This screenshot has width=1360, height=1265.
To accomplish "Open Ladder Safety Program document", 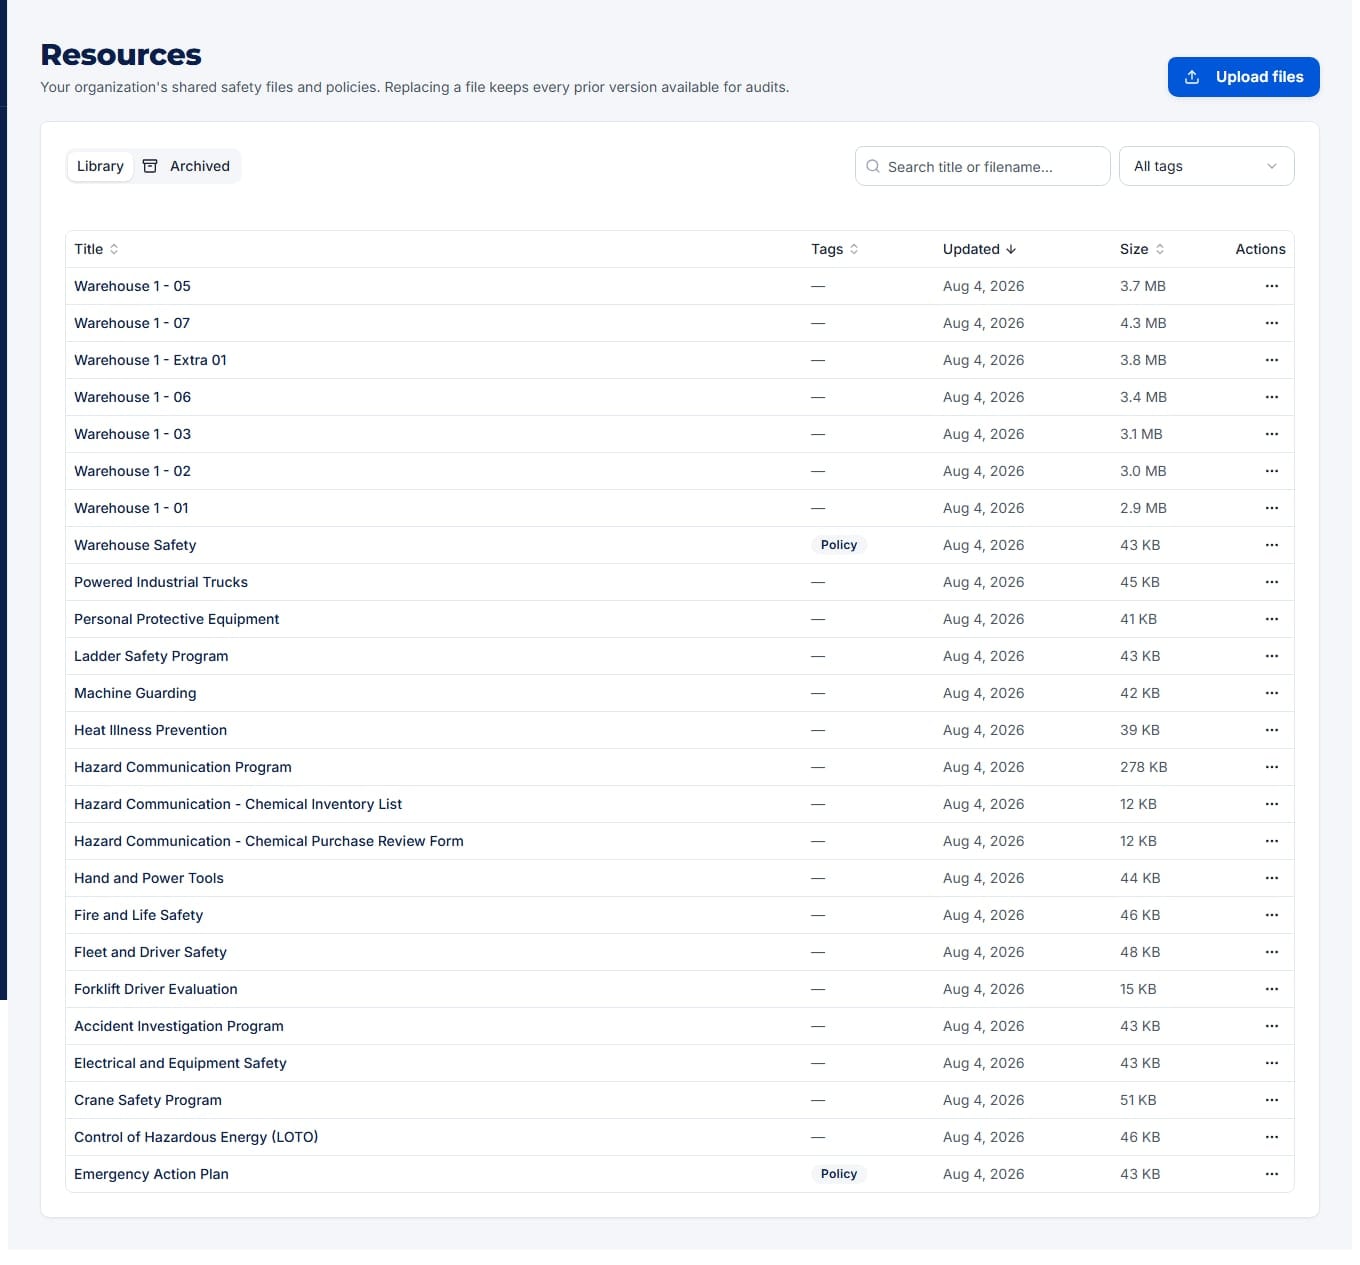I will [151, 656].
